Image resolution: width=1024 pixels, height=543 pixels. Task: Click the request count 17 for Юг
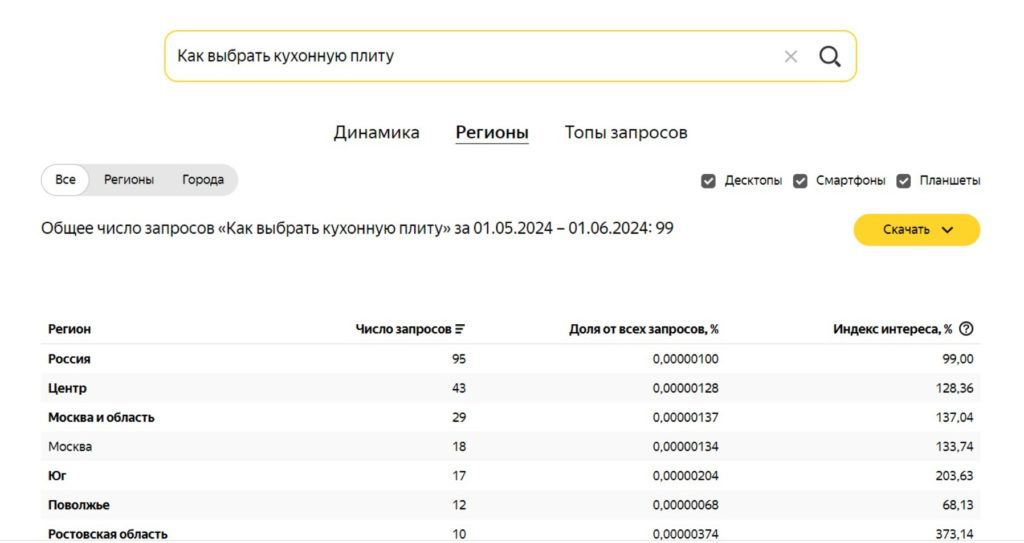click(x=458, y=476)
